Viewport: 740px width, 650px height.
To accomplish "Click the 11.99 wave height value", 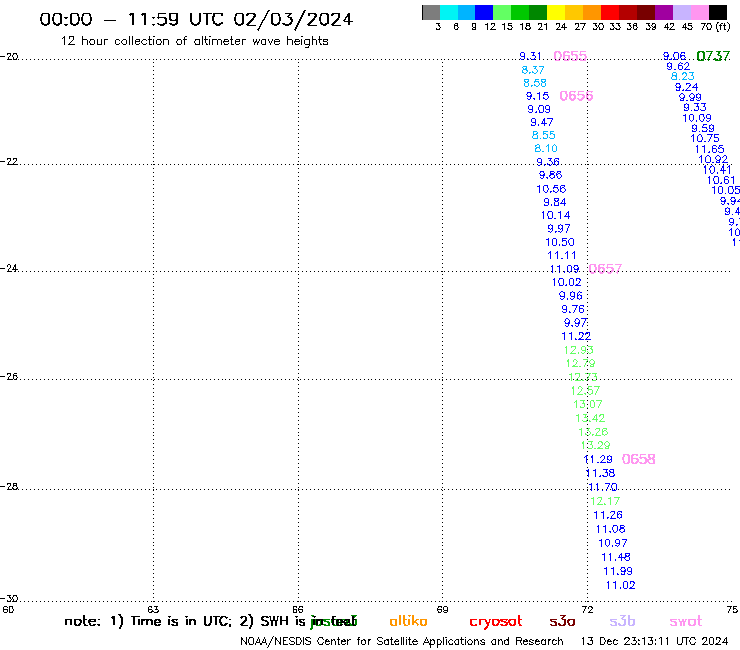I will point(618,572).
